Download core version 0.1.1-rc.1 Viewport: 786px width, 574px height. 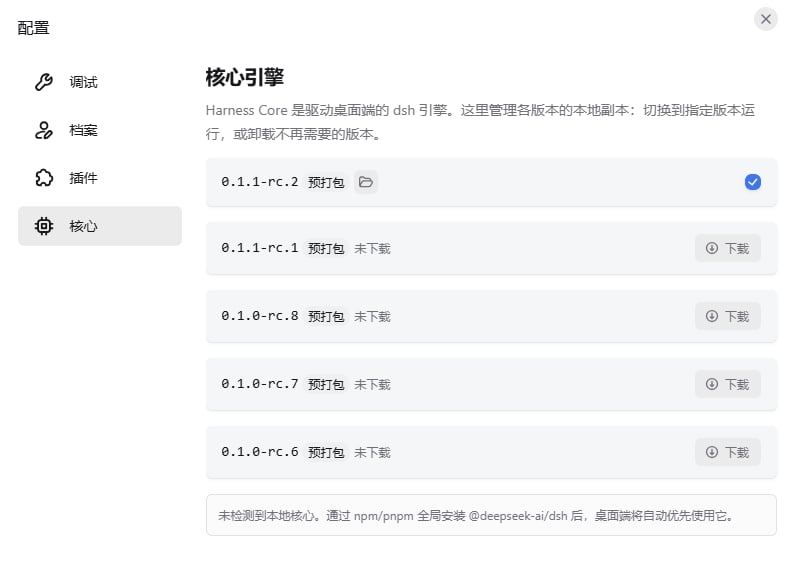pos(728,248)
